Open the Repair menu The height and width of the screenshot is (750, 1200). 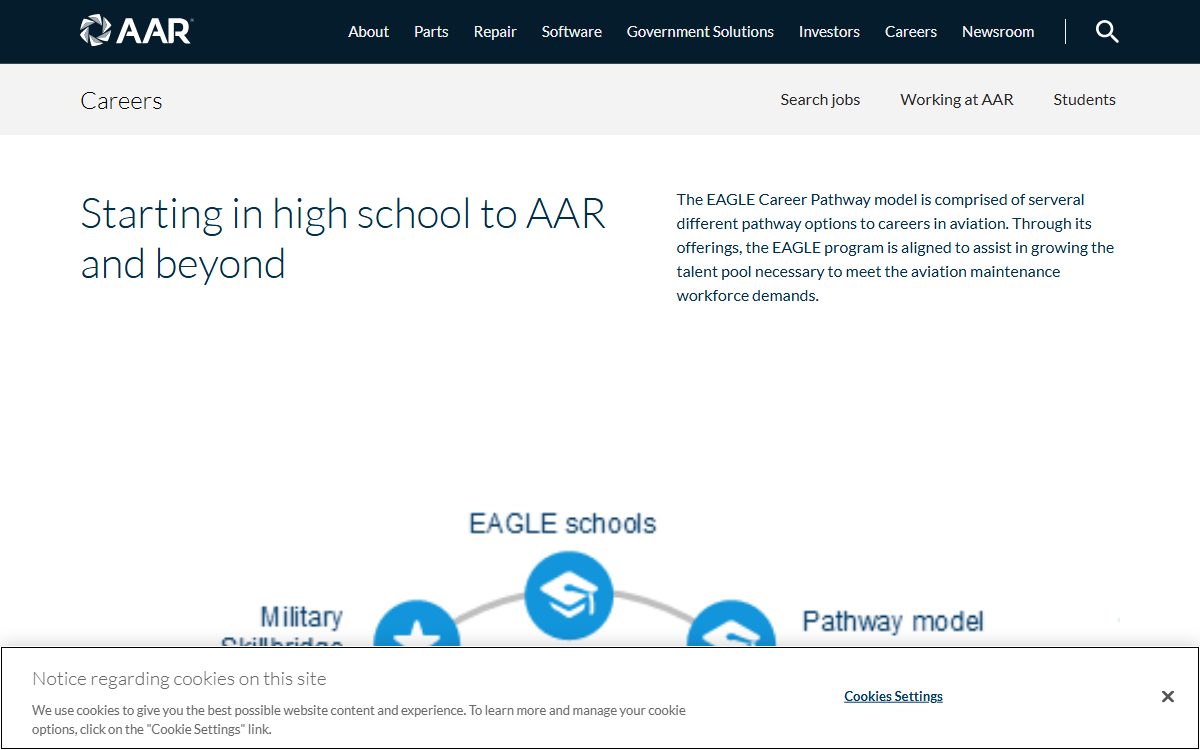[495, 32]
